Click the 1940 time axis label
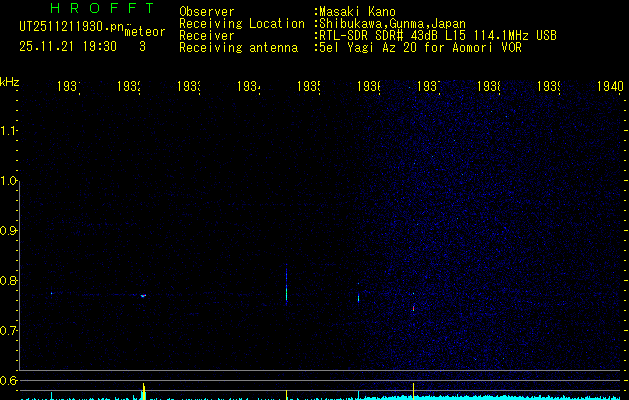 pyautogui.click(x=610, y=86)
